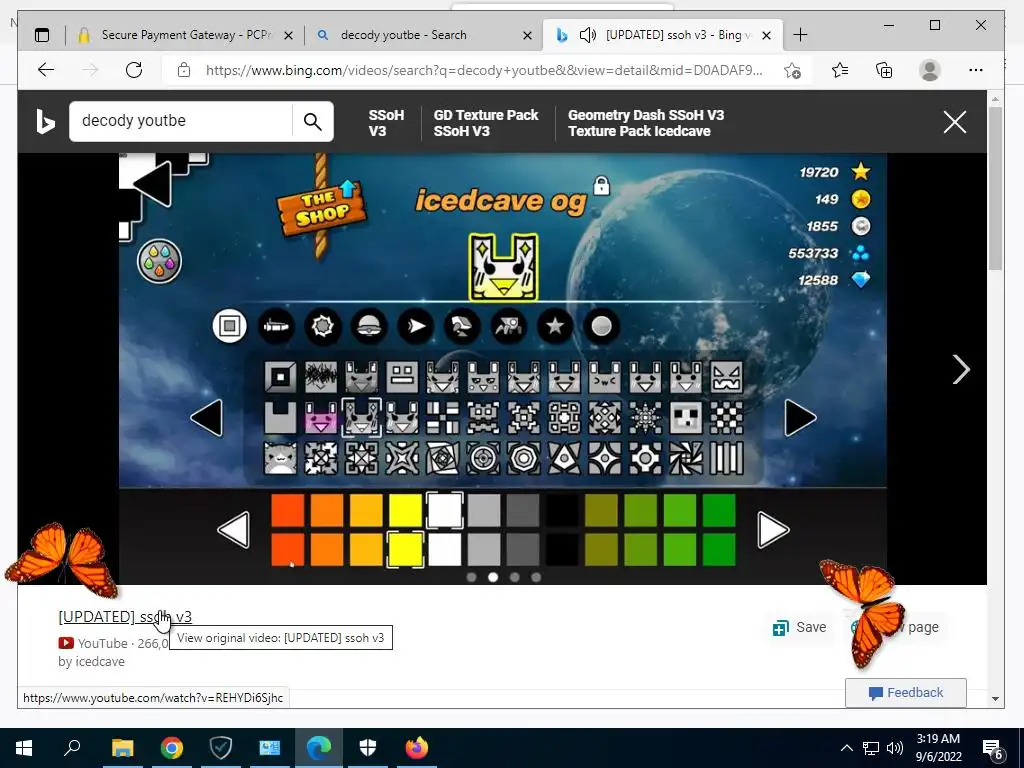Image resolution: width=1024 pixels, height=768 pixels.
Task: Launch Google Chrome from taskbar
Action: [172, 748]
